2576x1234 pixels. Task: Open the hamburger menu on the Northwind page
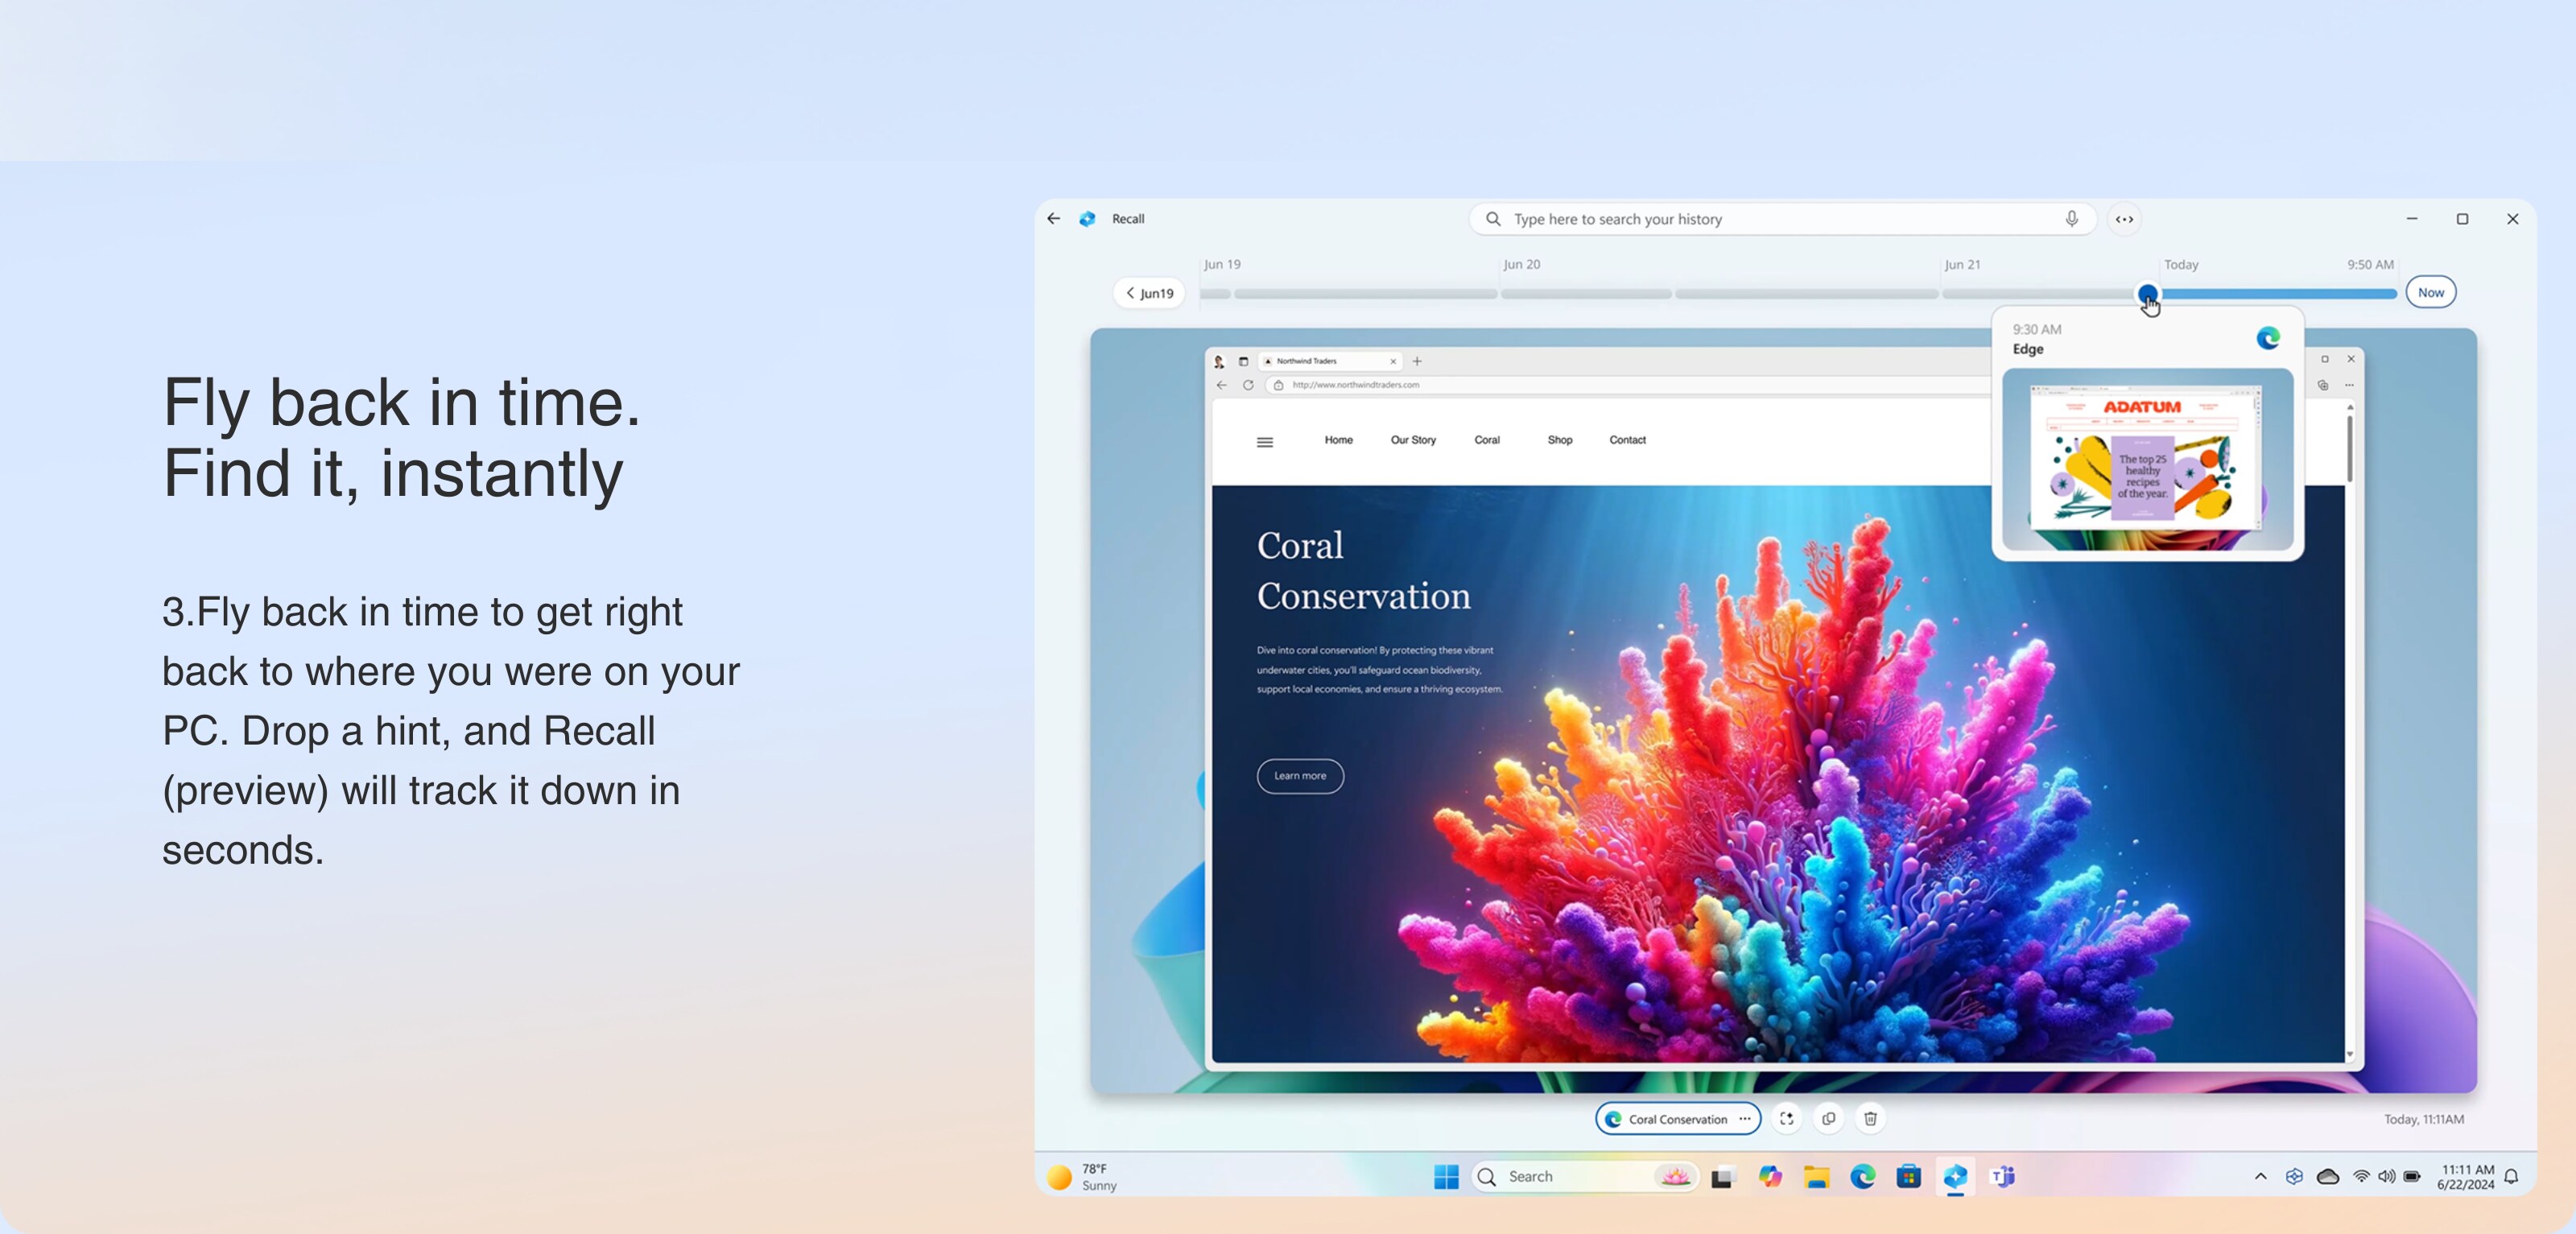click(1265, 442)
